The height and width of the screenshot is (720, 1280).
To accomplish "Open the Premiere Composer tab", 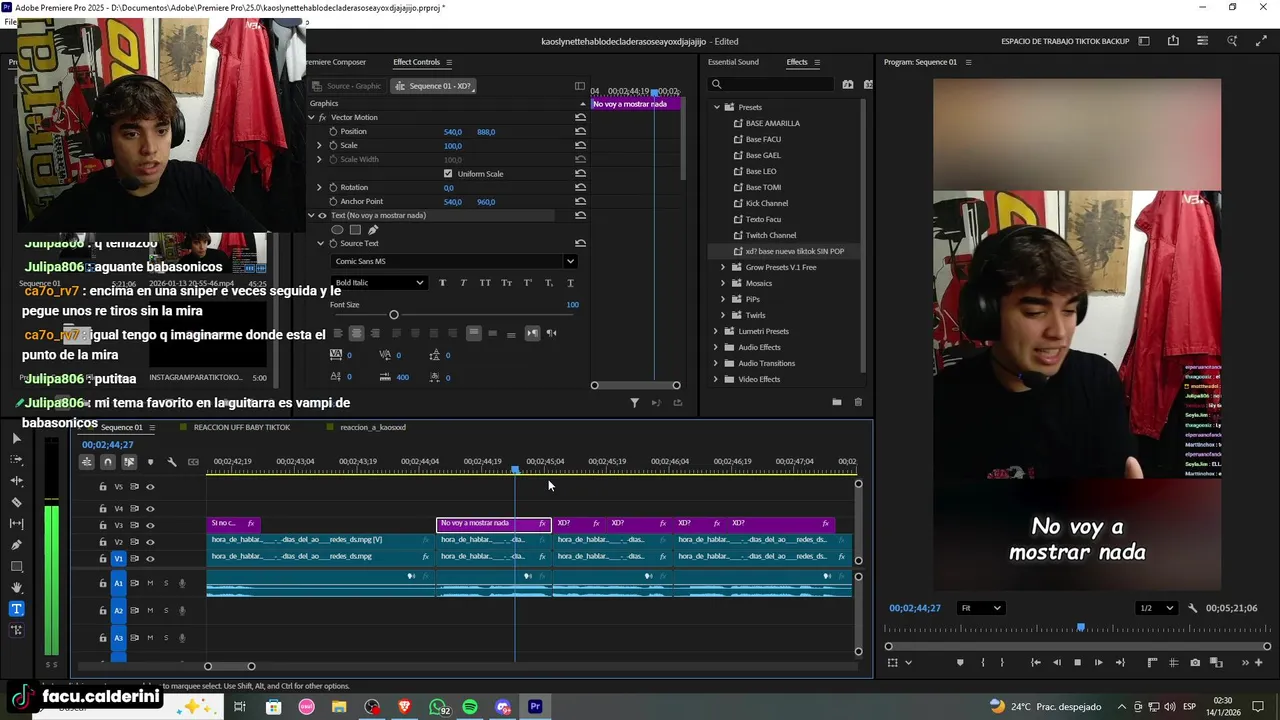I will coord(337,62).
